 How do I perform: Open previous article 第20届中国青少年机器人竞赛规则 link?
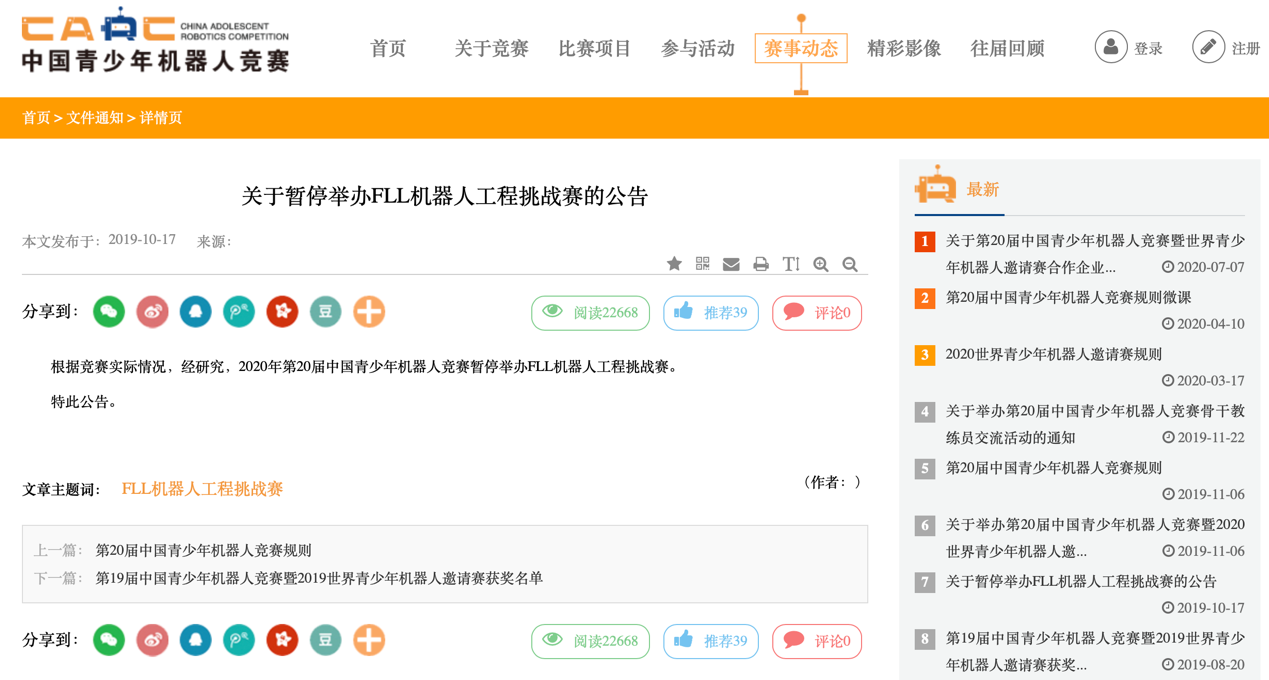[203, 550]
